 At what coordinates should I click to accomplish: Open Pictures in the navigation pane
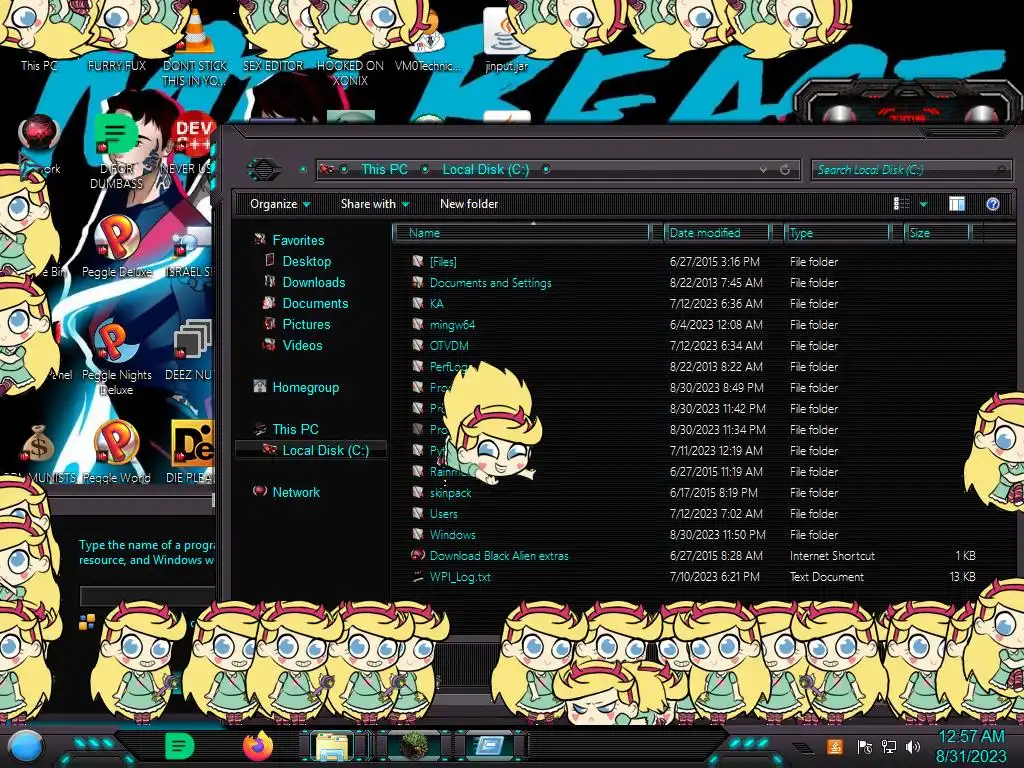pyautogui.click(x=297, y=324)
